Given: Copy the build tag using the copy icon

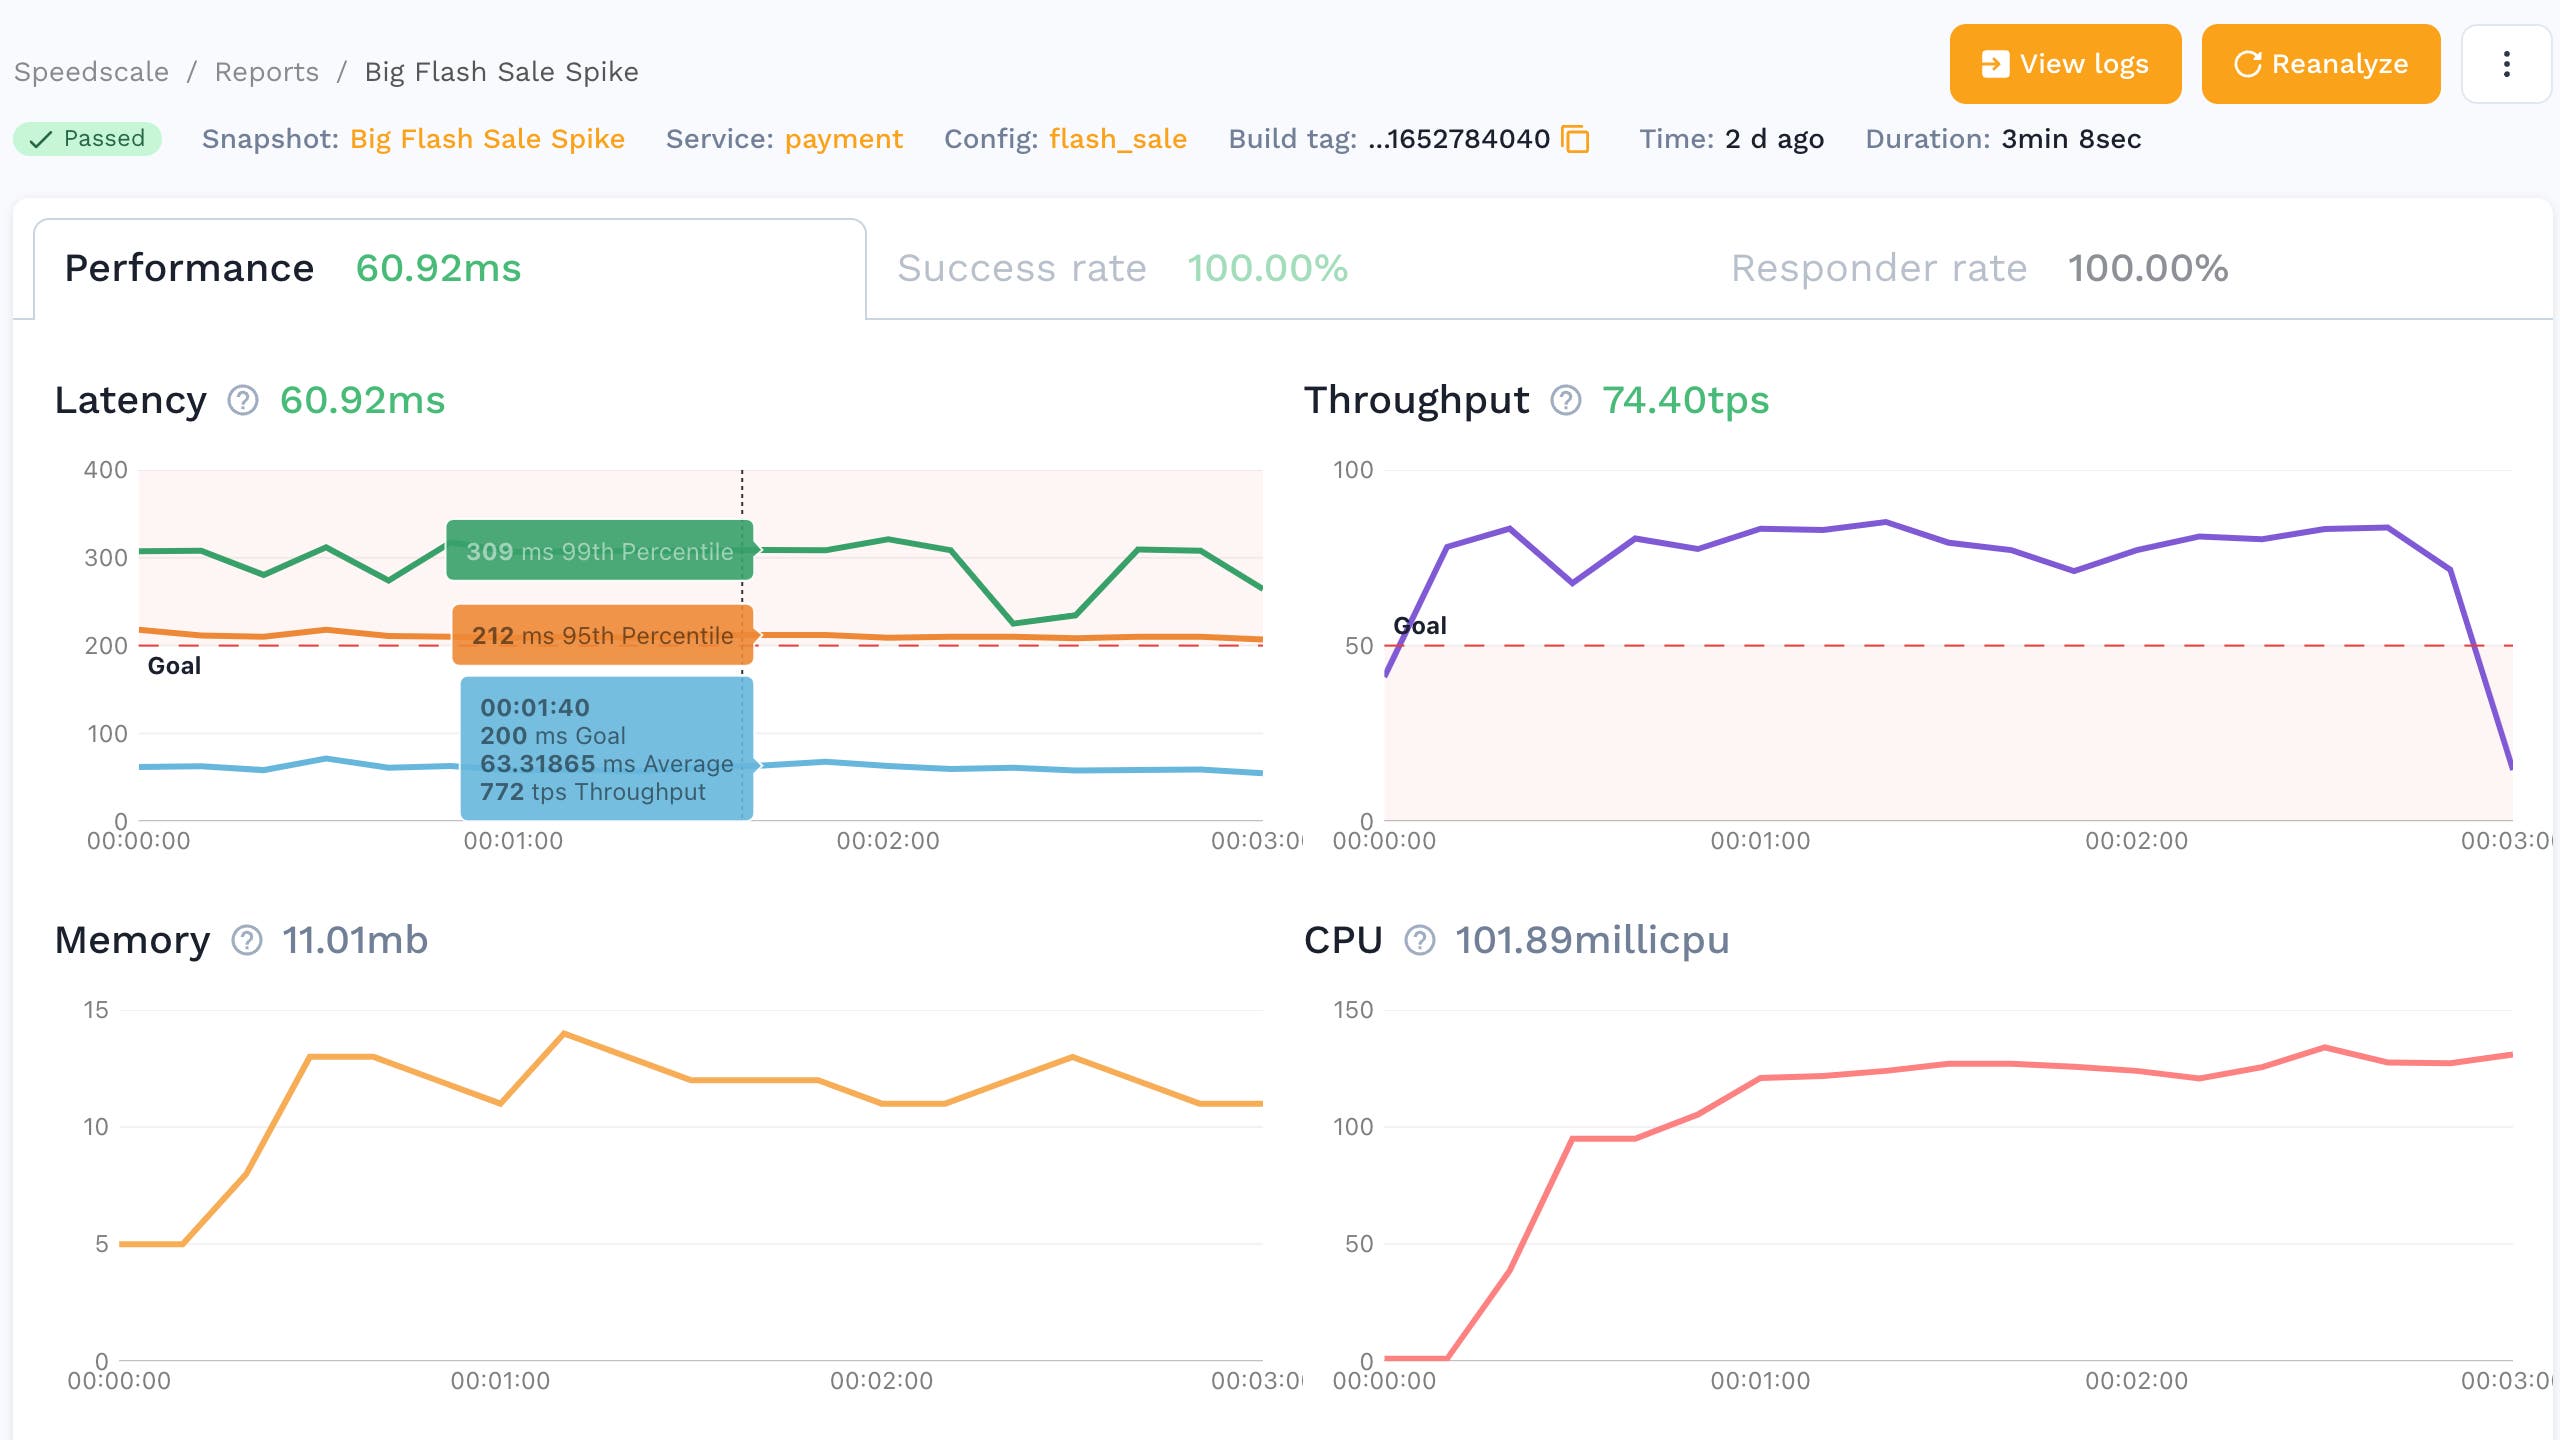Looking at the screenshot, I should point(1576,140).
